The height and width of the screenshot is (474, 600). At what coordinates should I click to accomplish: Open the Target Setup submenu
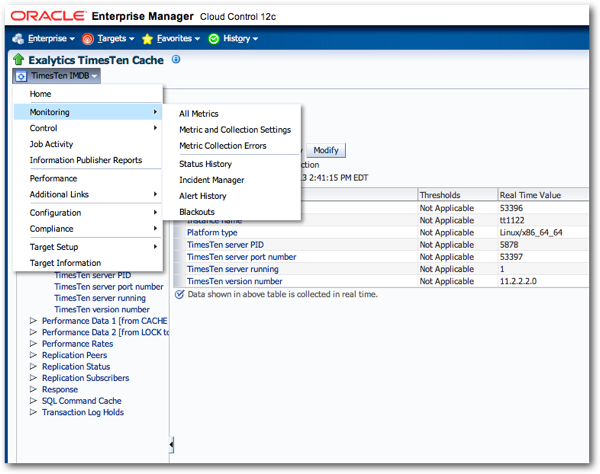[x=88, y=247]
